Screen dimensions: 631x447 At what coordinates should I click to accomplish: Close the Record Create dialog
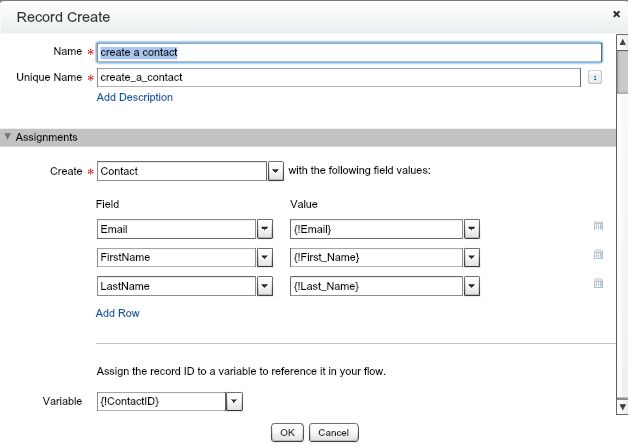click(616, 16)
